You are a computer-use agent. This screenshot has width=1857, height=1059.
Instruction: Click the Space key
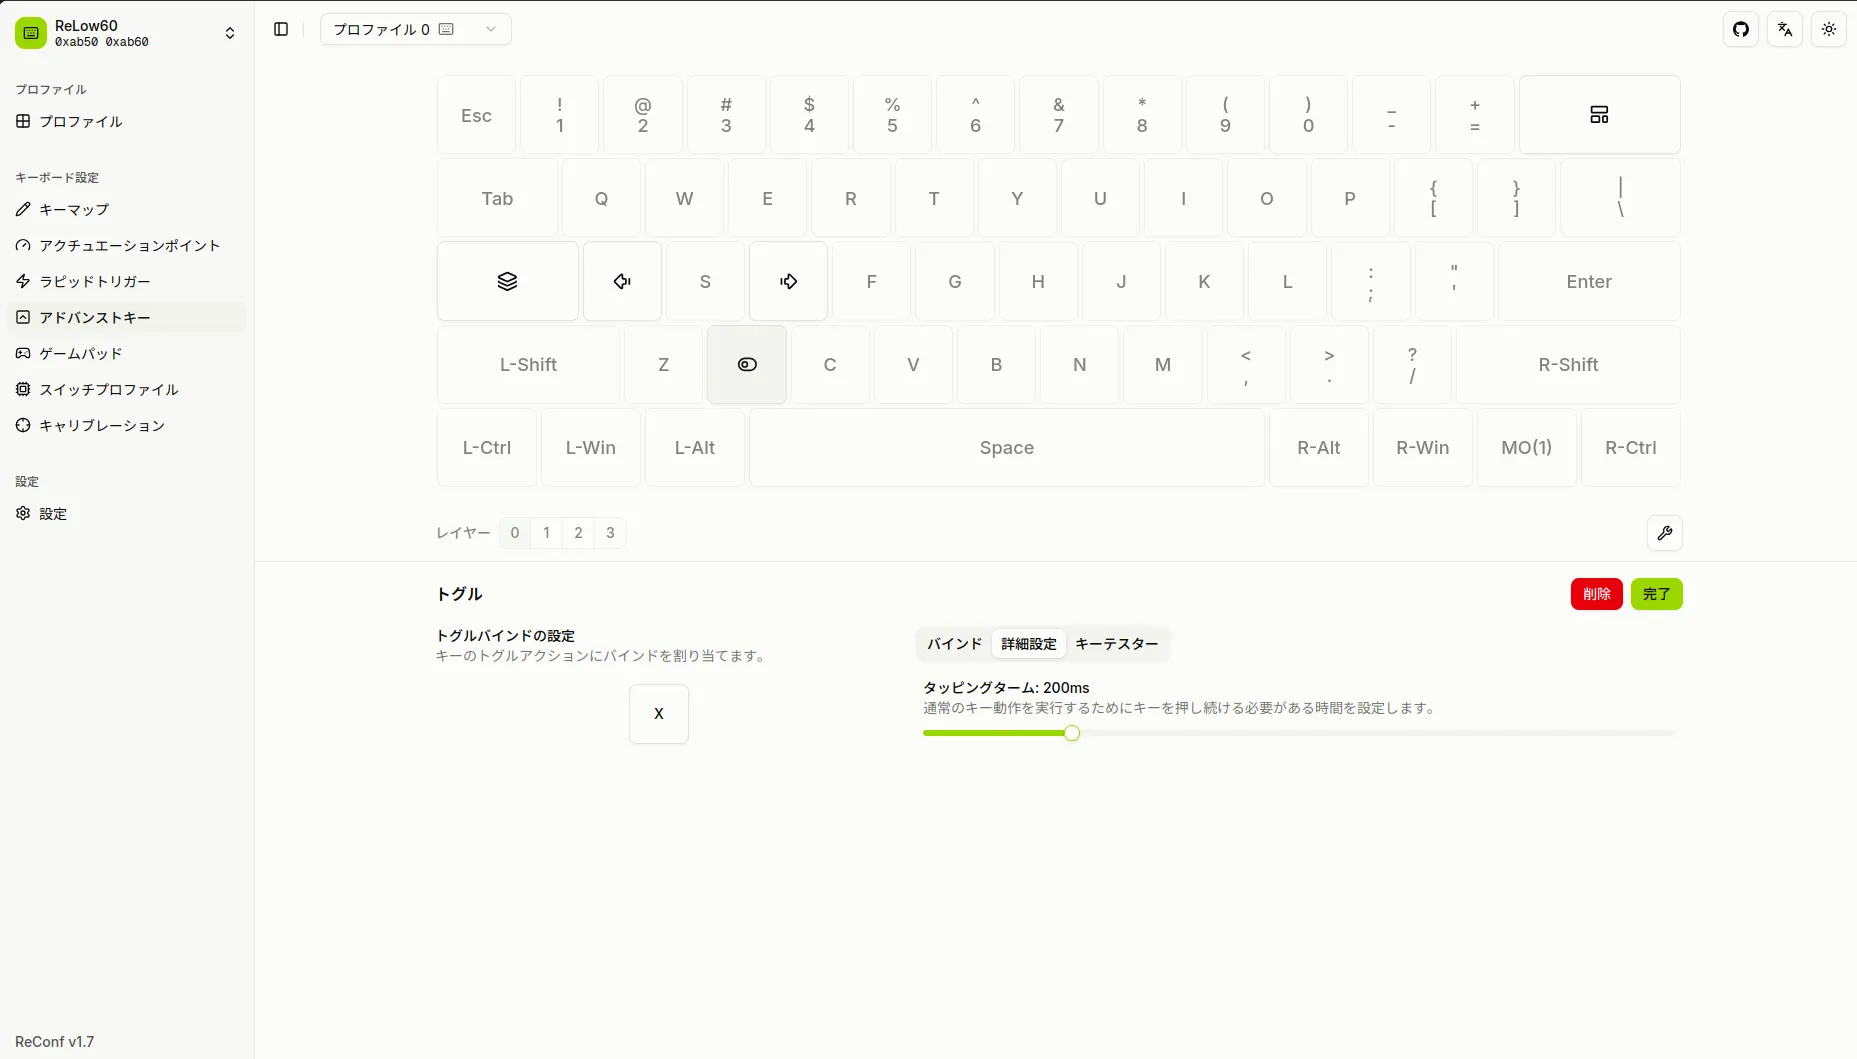pyautogui.click(x=1007, y=447)
